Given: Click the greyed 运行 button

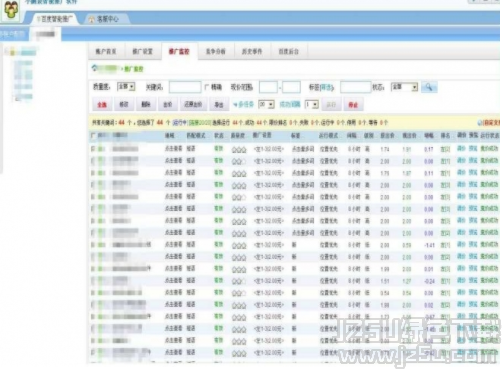Looking at the screenshot, I should click(331, 105).
